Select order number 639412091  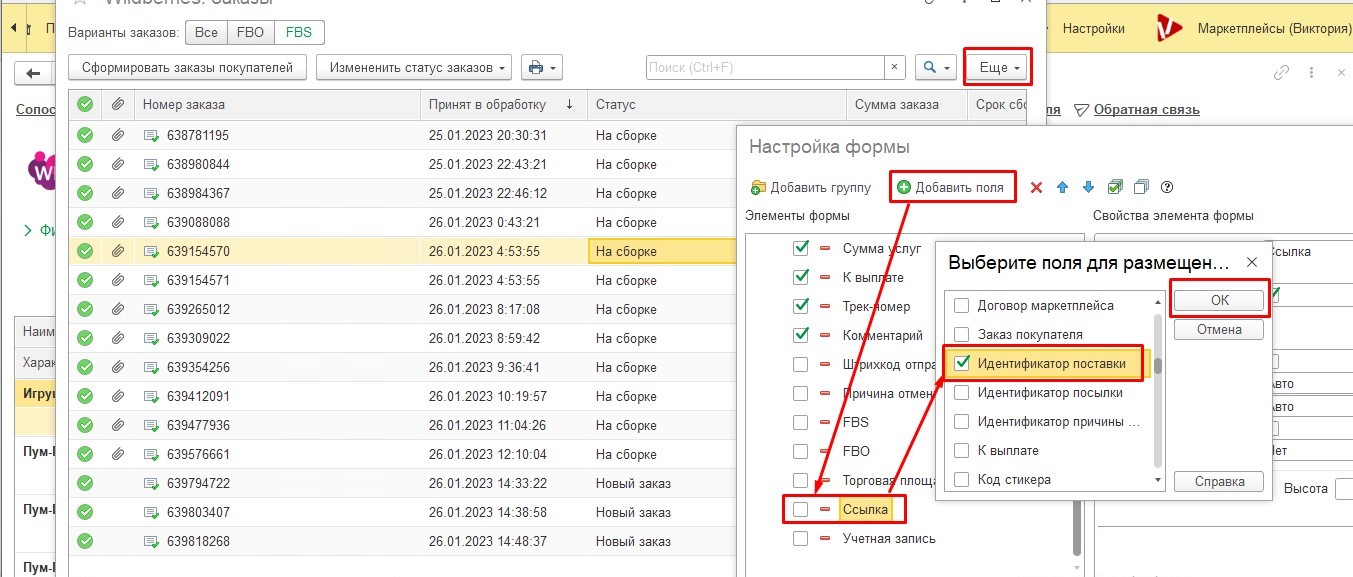pyautogui.click(x=198, y=396)
